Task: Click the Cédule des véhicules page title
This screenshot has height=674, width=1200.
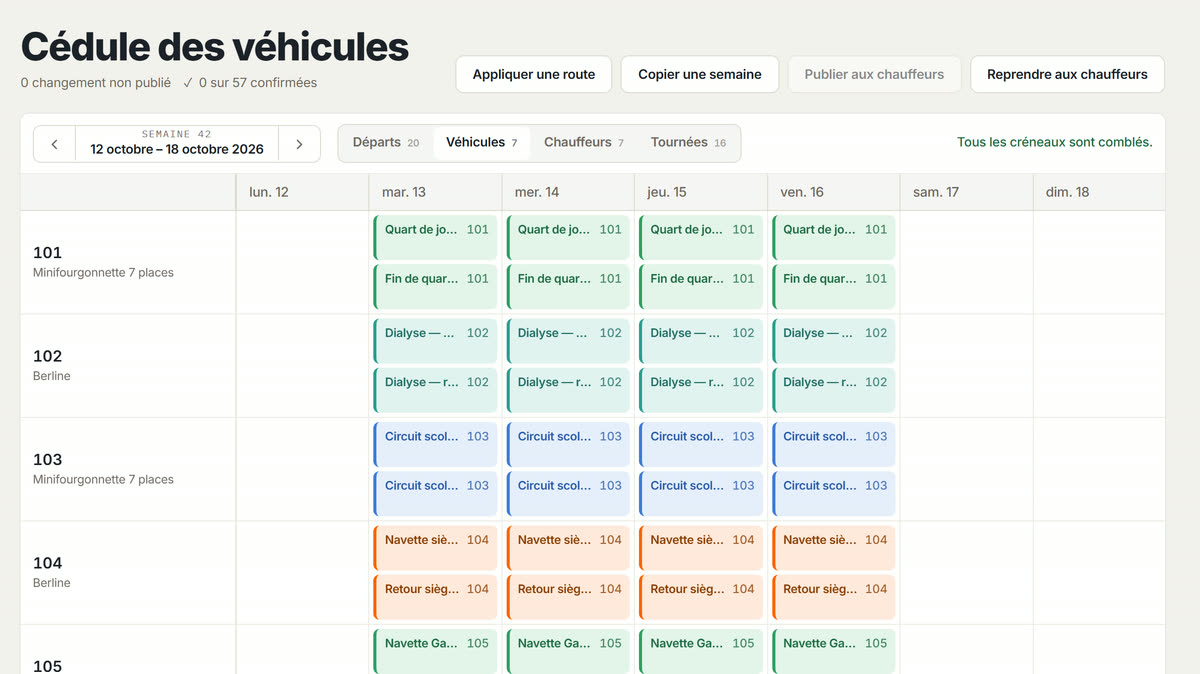Action: click(215, 46)
